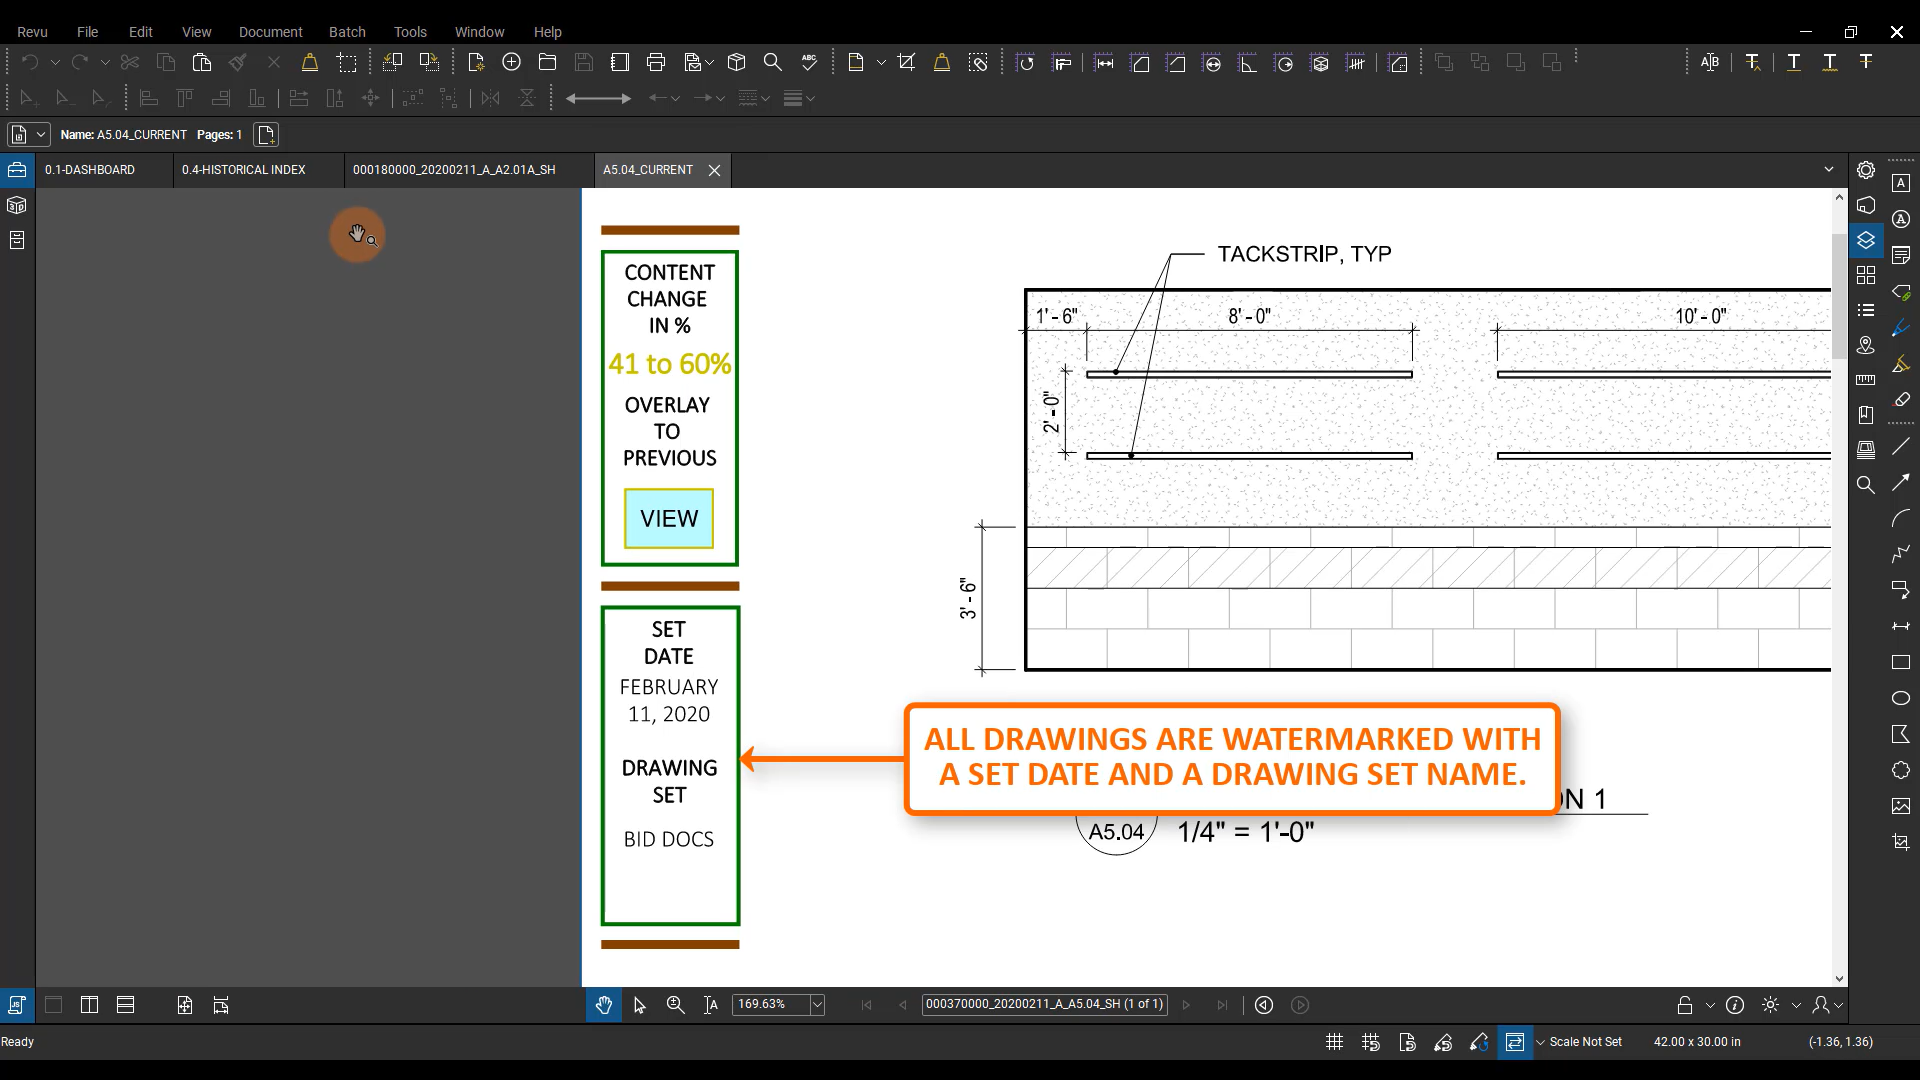1920x1080 pixels.
Task: Toggle Show Grid in status bar
Action: pos(1334,1042)
